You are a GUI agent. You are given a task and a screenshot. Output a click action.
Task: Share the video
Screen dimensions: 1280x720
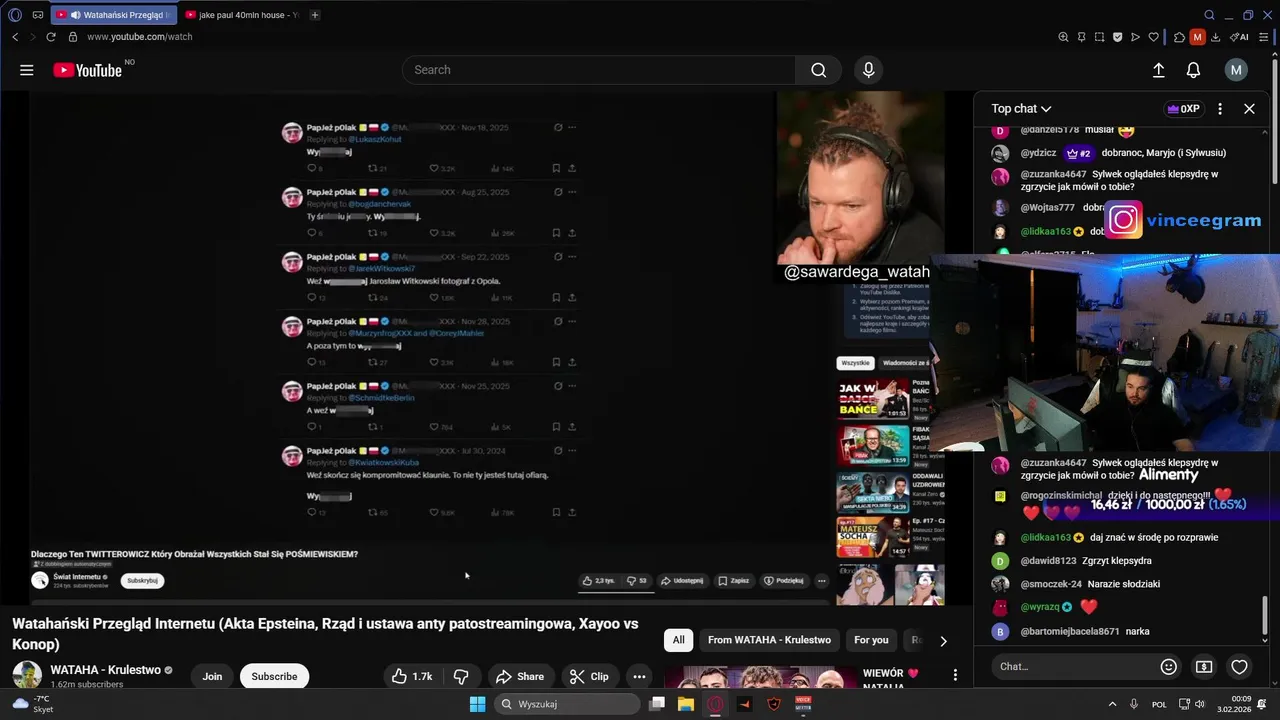(x=520, y=676)
